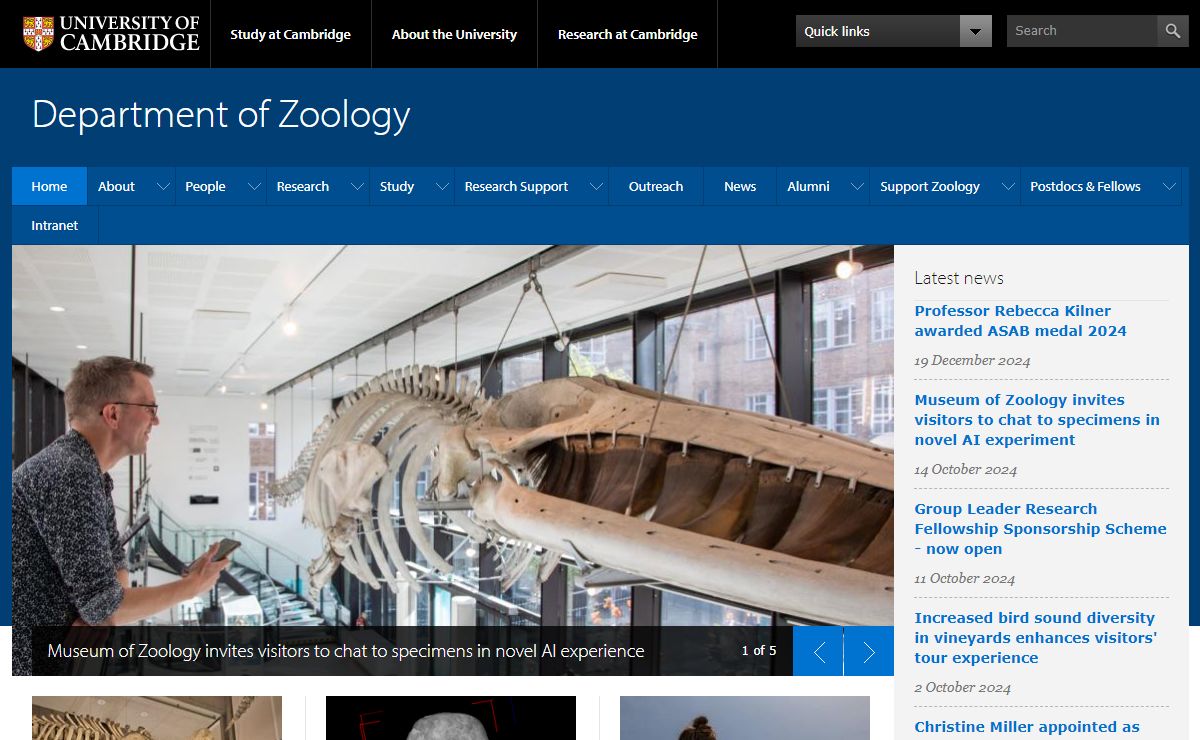Open About the University

pyautogui.click(x=454, y=34)
